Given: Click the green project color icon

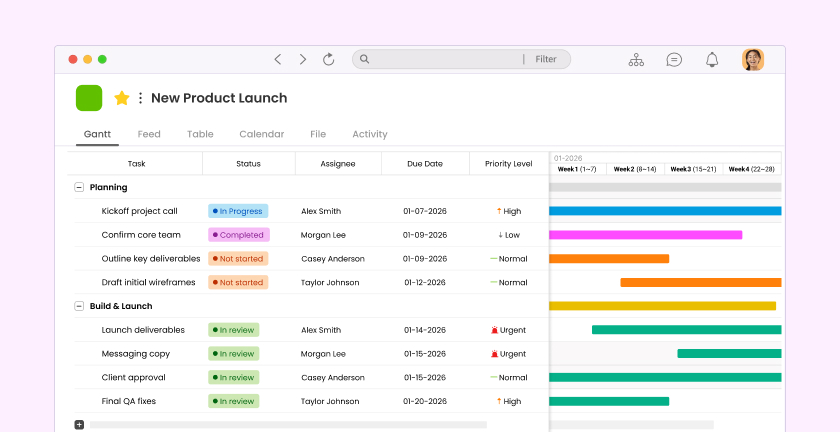Looking at the screenshot, I should pos(89,98).
